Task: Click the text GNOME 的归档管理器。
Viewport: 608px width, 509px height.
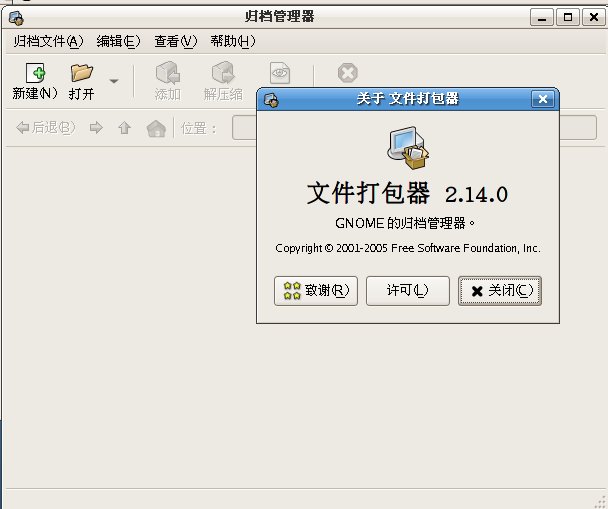Action: coord(405,223)
